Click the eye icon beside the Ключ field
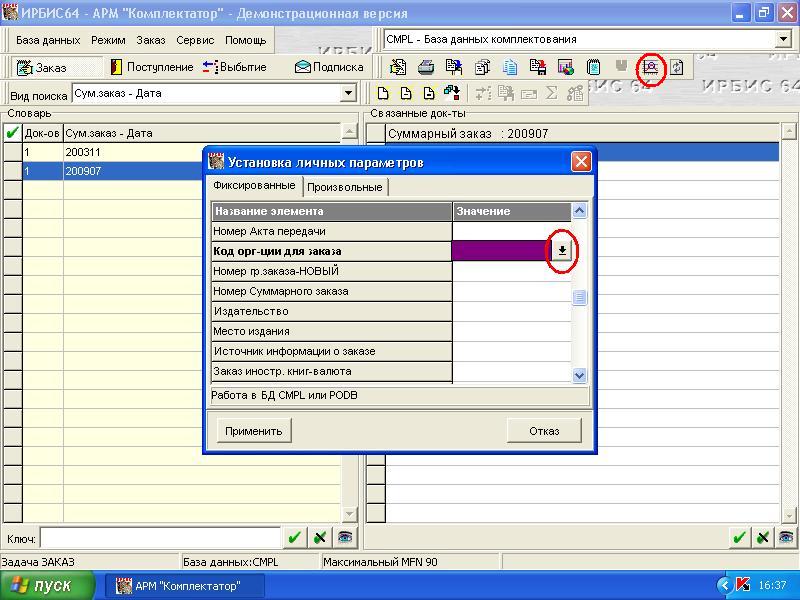 (345, 538)
